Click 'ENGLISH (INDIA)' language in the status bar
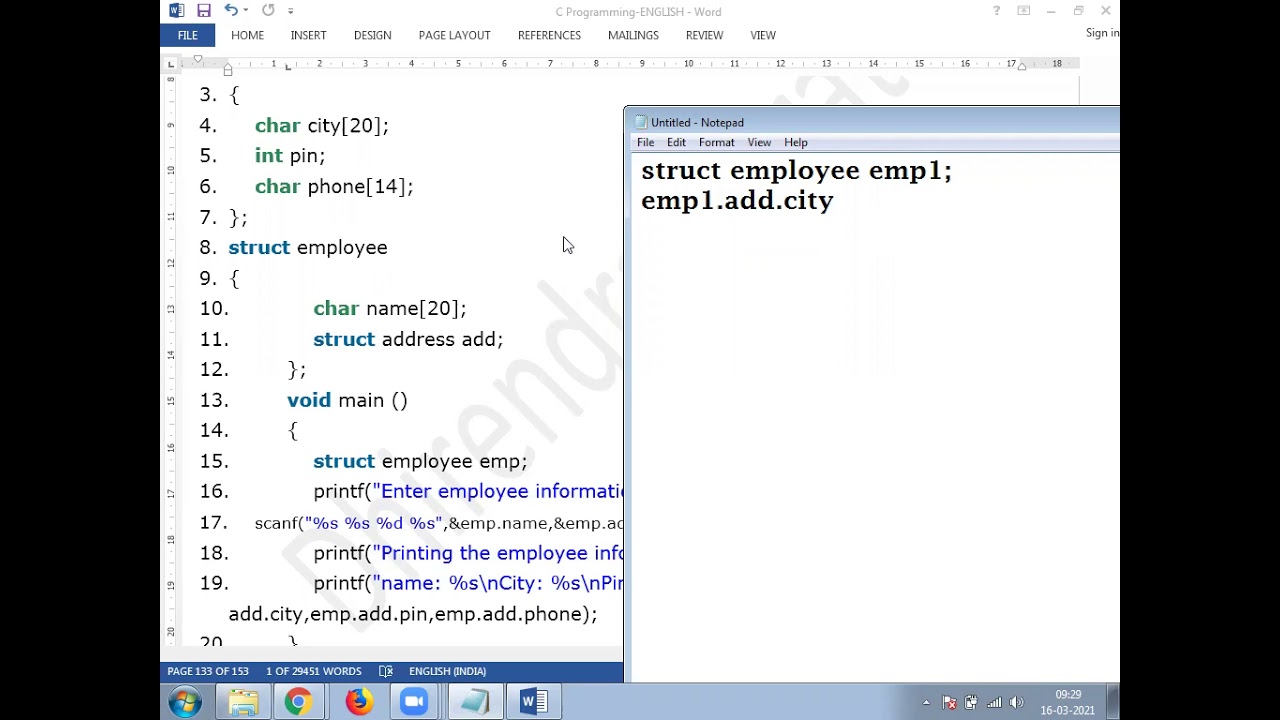This screenshot has width=1280, height=720. coord(447,671)
